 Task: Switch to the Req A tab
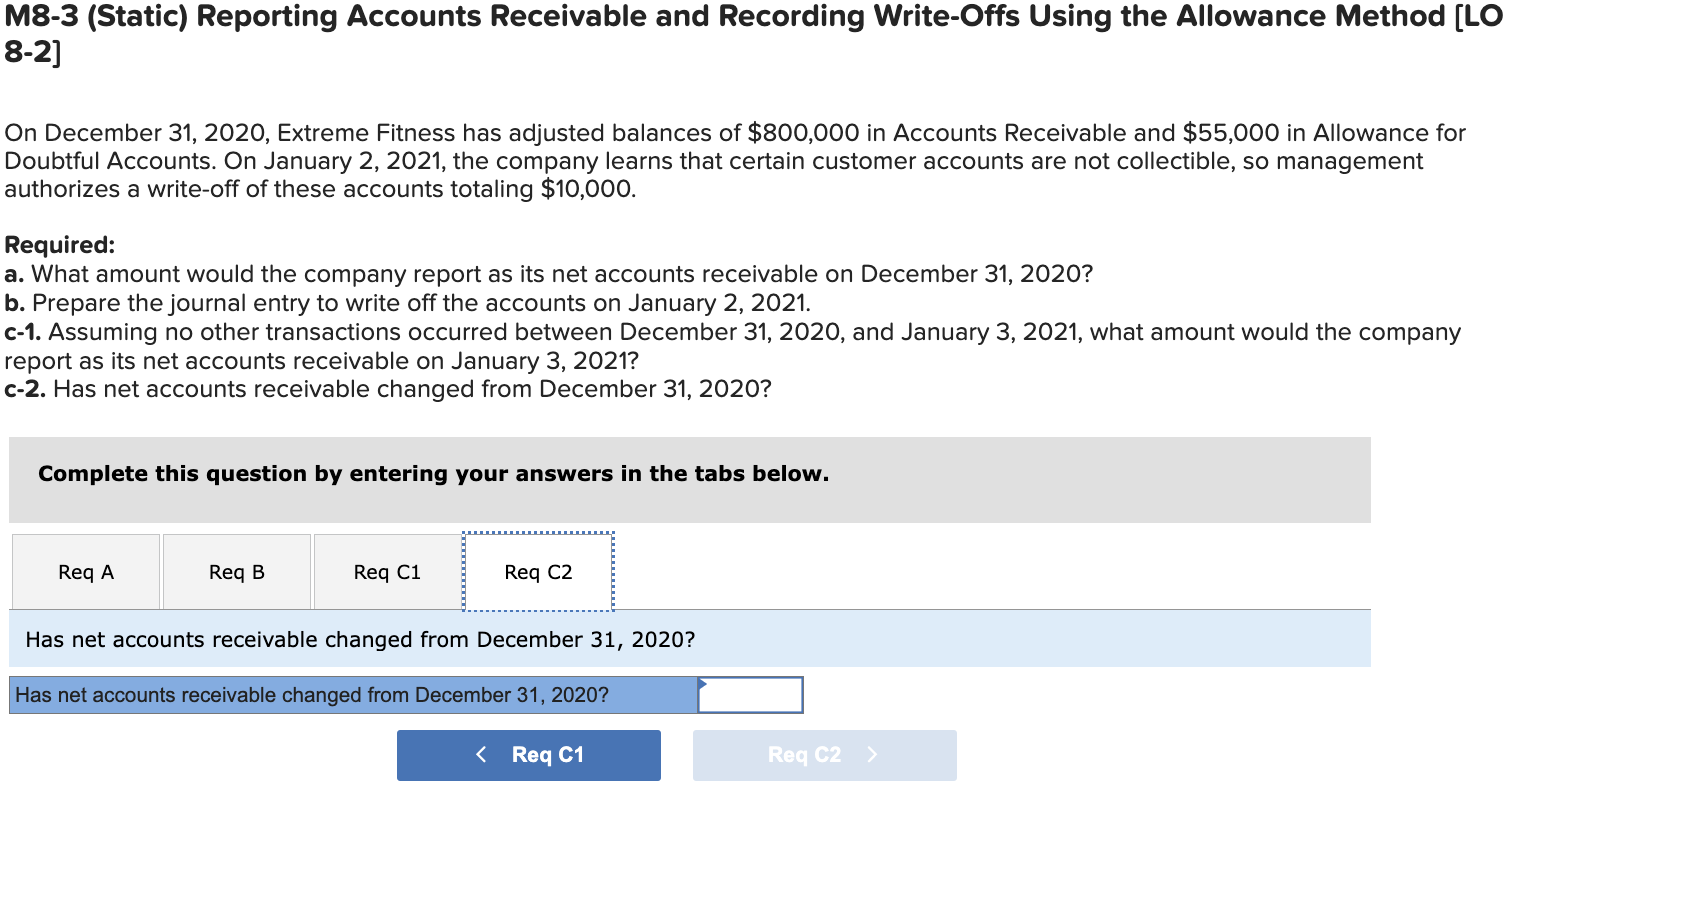[85, 571]
